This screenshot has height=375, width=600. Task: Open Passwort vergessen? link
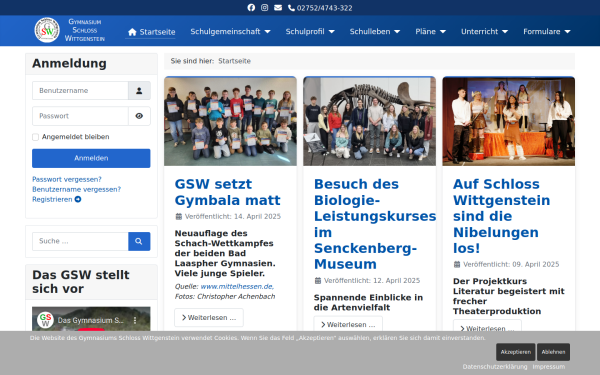67,179
